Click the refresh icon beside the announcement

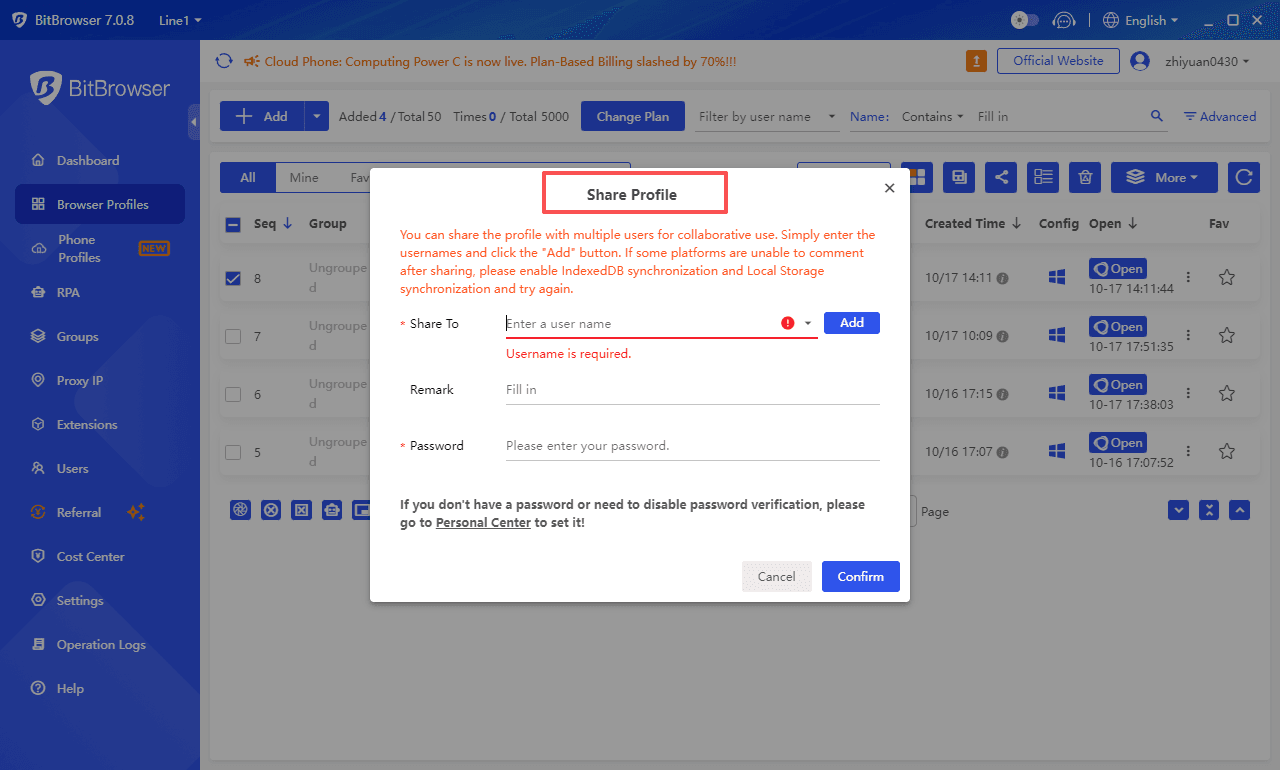point(225,62)
